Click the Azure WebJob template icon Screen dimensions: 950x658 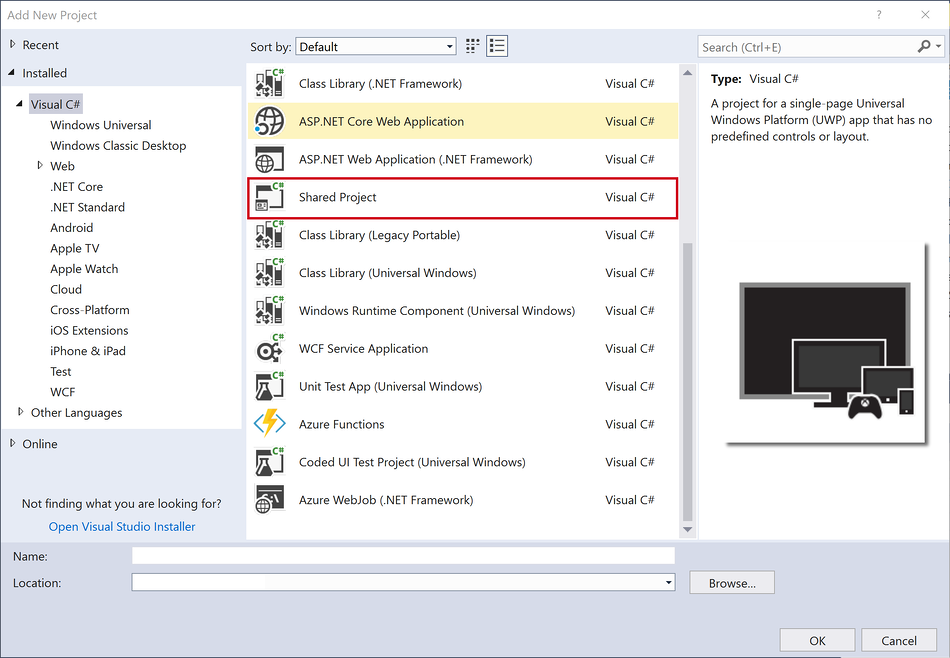[270, 500]
